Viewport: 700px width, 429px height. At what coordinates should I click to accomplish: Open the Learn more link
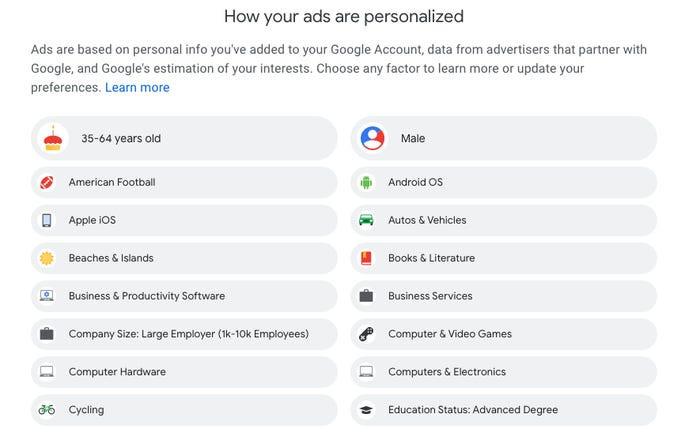tap(137, 87)
